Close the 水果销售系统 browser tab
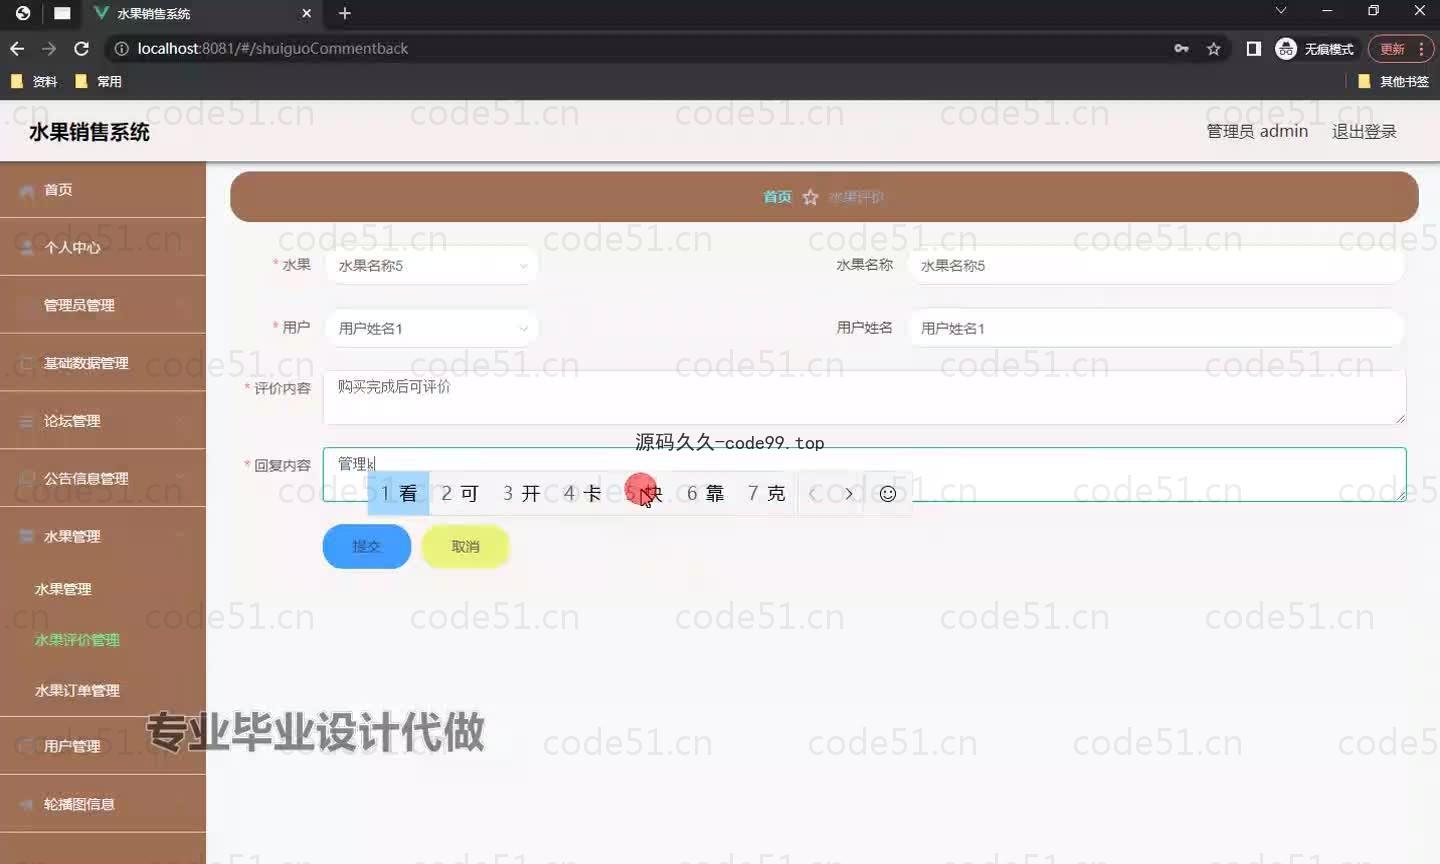The height and width of the screenshot is (864, 1440). coord(307,13)
